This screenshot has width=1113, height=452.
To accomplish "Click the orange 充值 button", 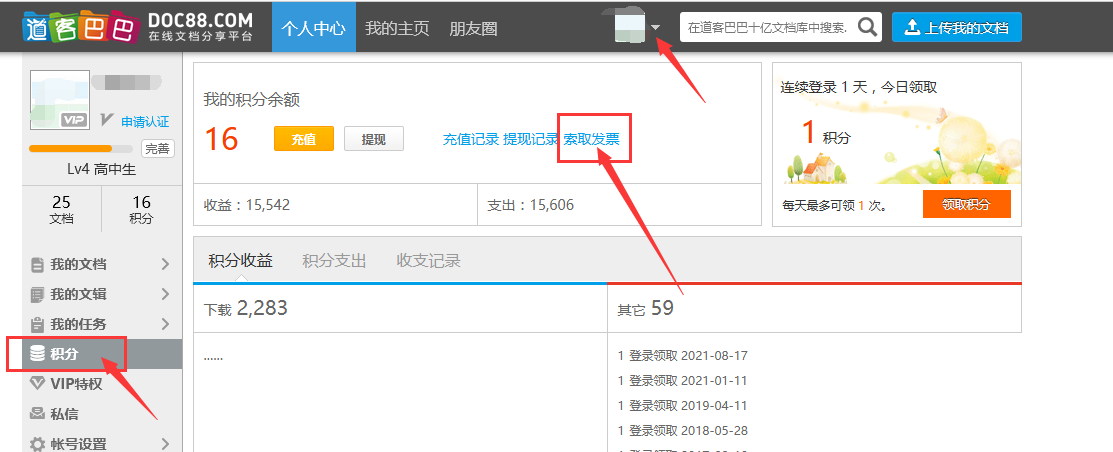I will 304,138.
